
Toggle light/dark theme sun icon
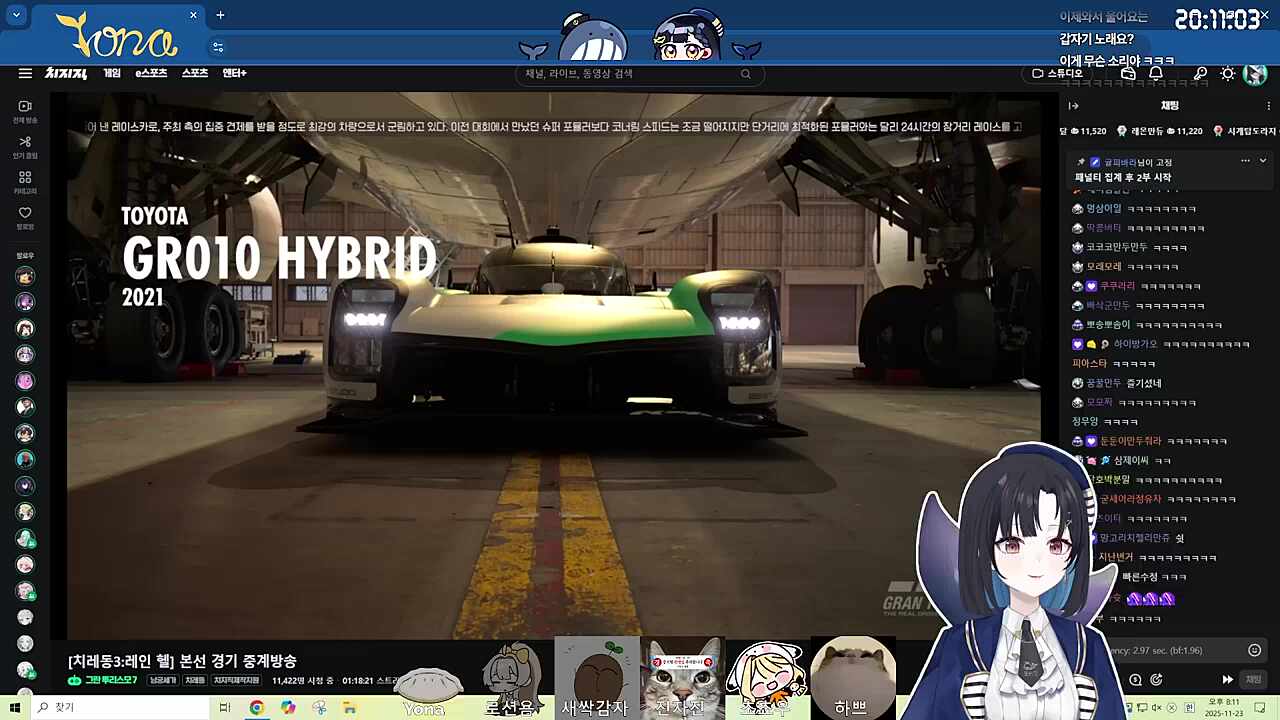[x=1227, y=74]
